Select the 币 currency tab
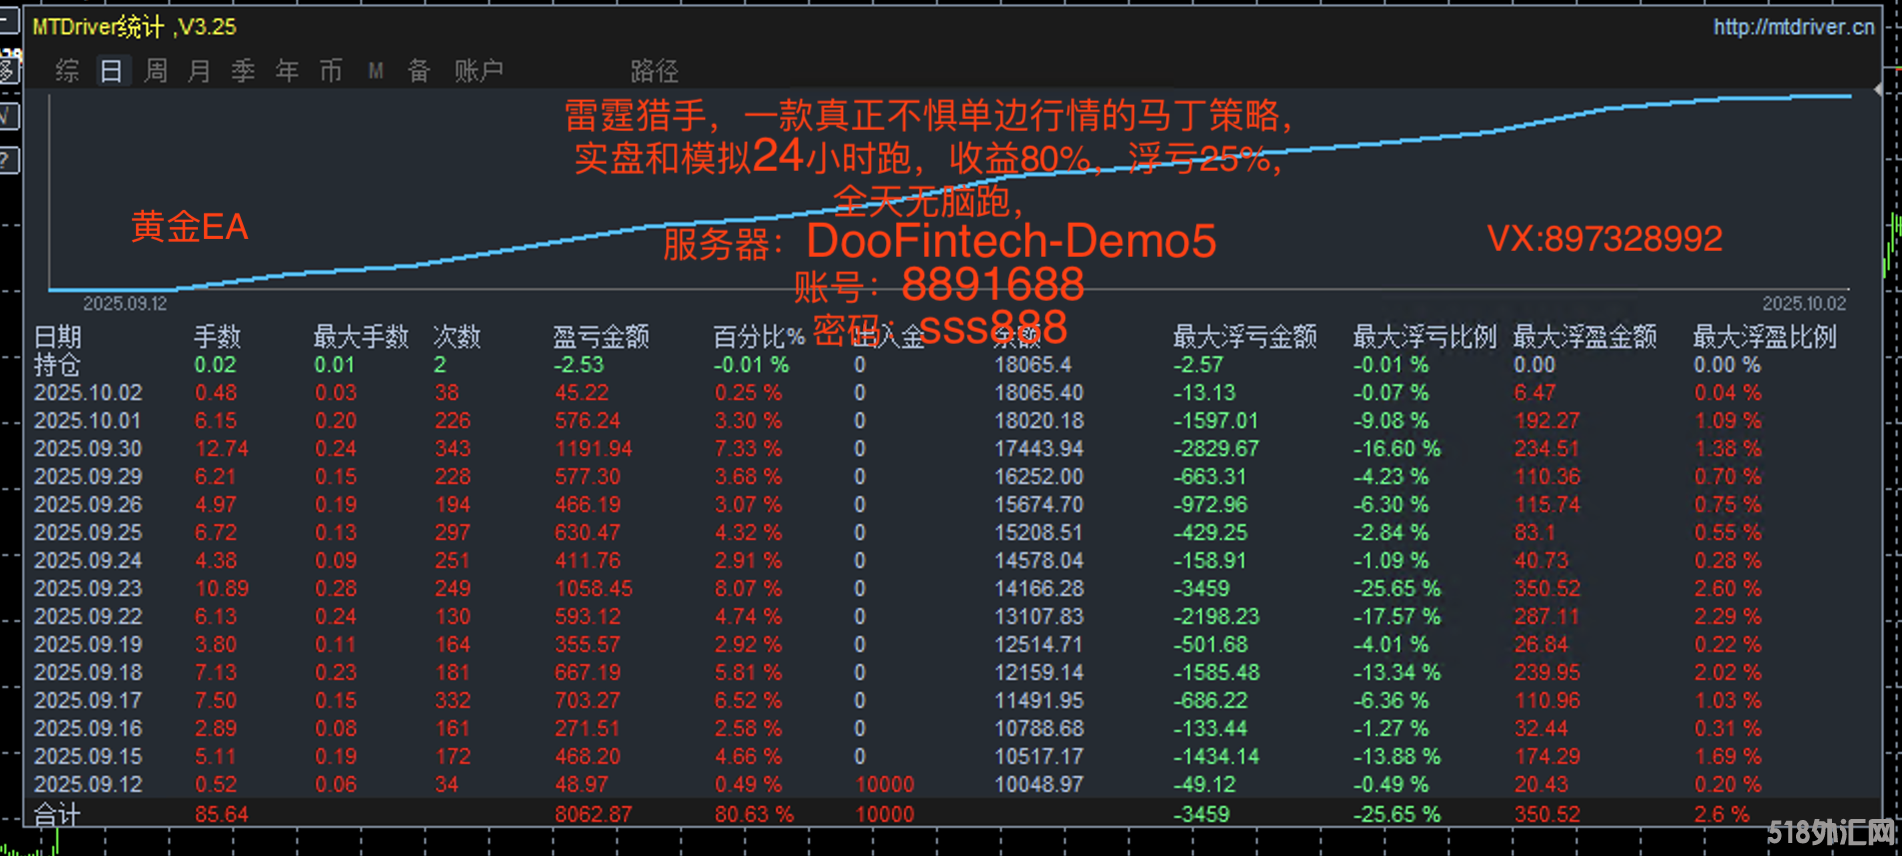 (x=331, y=71)
